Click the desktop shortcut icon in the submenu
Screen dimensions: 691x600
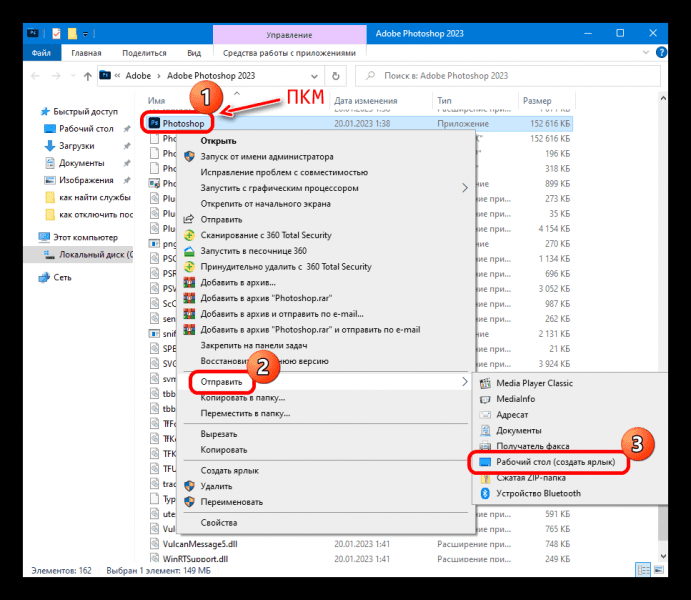pyautogui.click(x=485, y=462)
